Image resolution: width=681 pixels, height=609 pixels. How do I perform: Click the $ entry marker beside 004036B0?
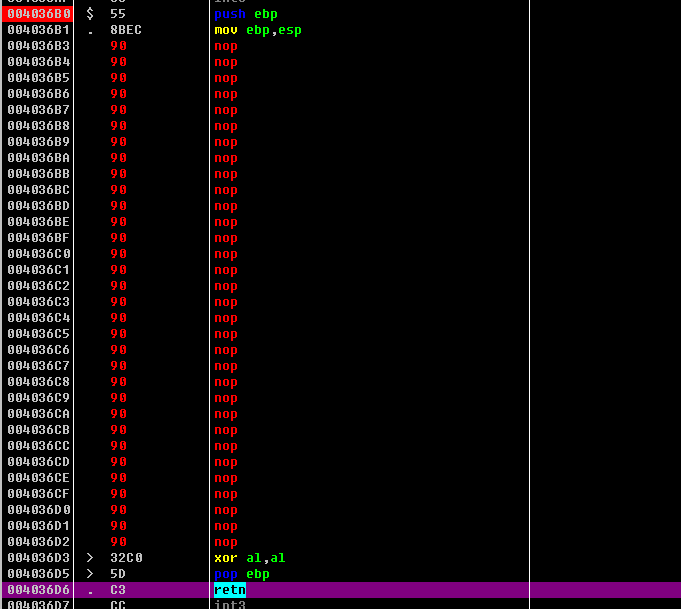pos(90,14)
